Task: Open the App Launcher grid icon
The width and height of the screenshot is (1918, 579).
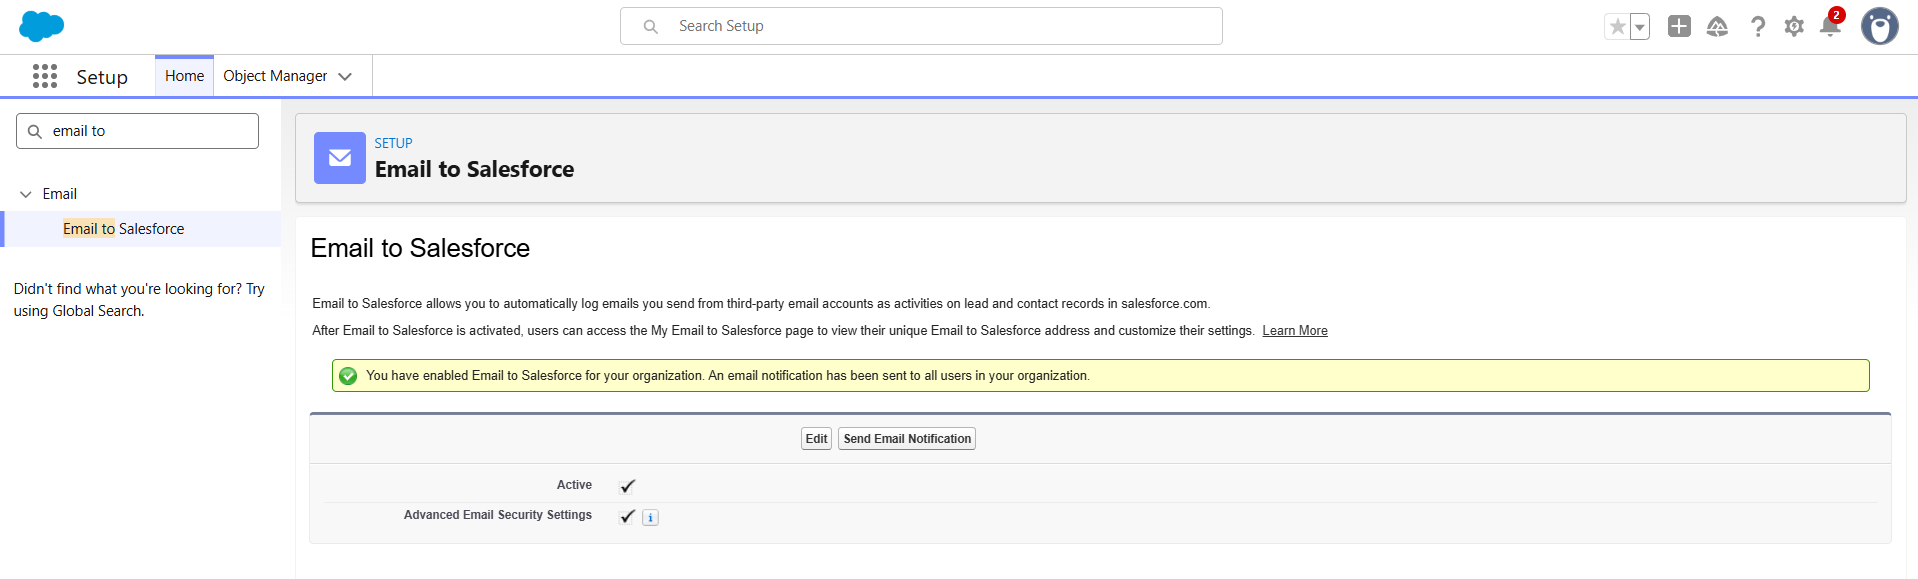Action: pos(45,76)
